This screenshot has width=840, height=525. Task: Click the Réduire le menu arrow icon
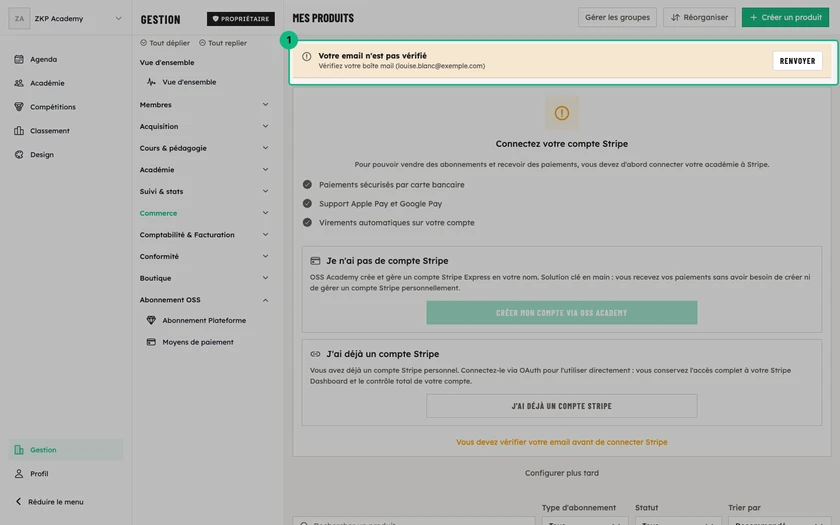(18, 502)
